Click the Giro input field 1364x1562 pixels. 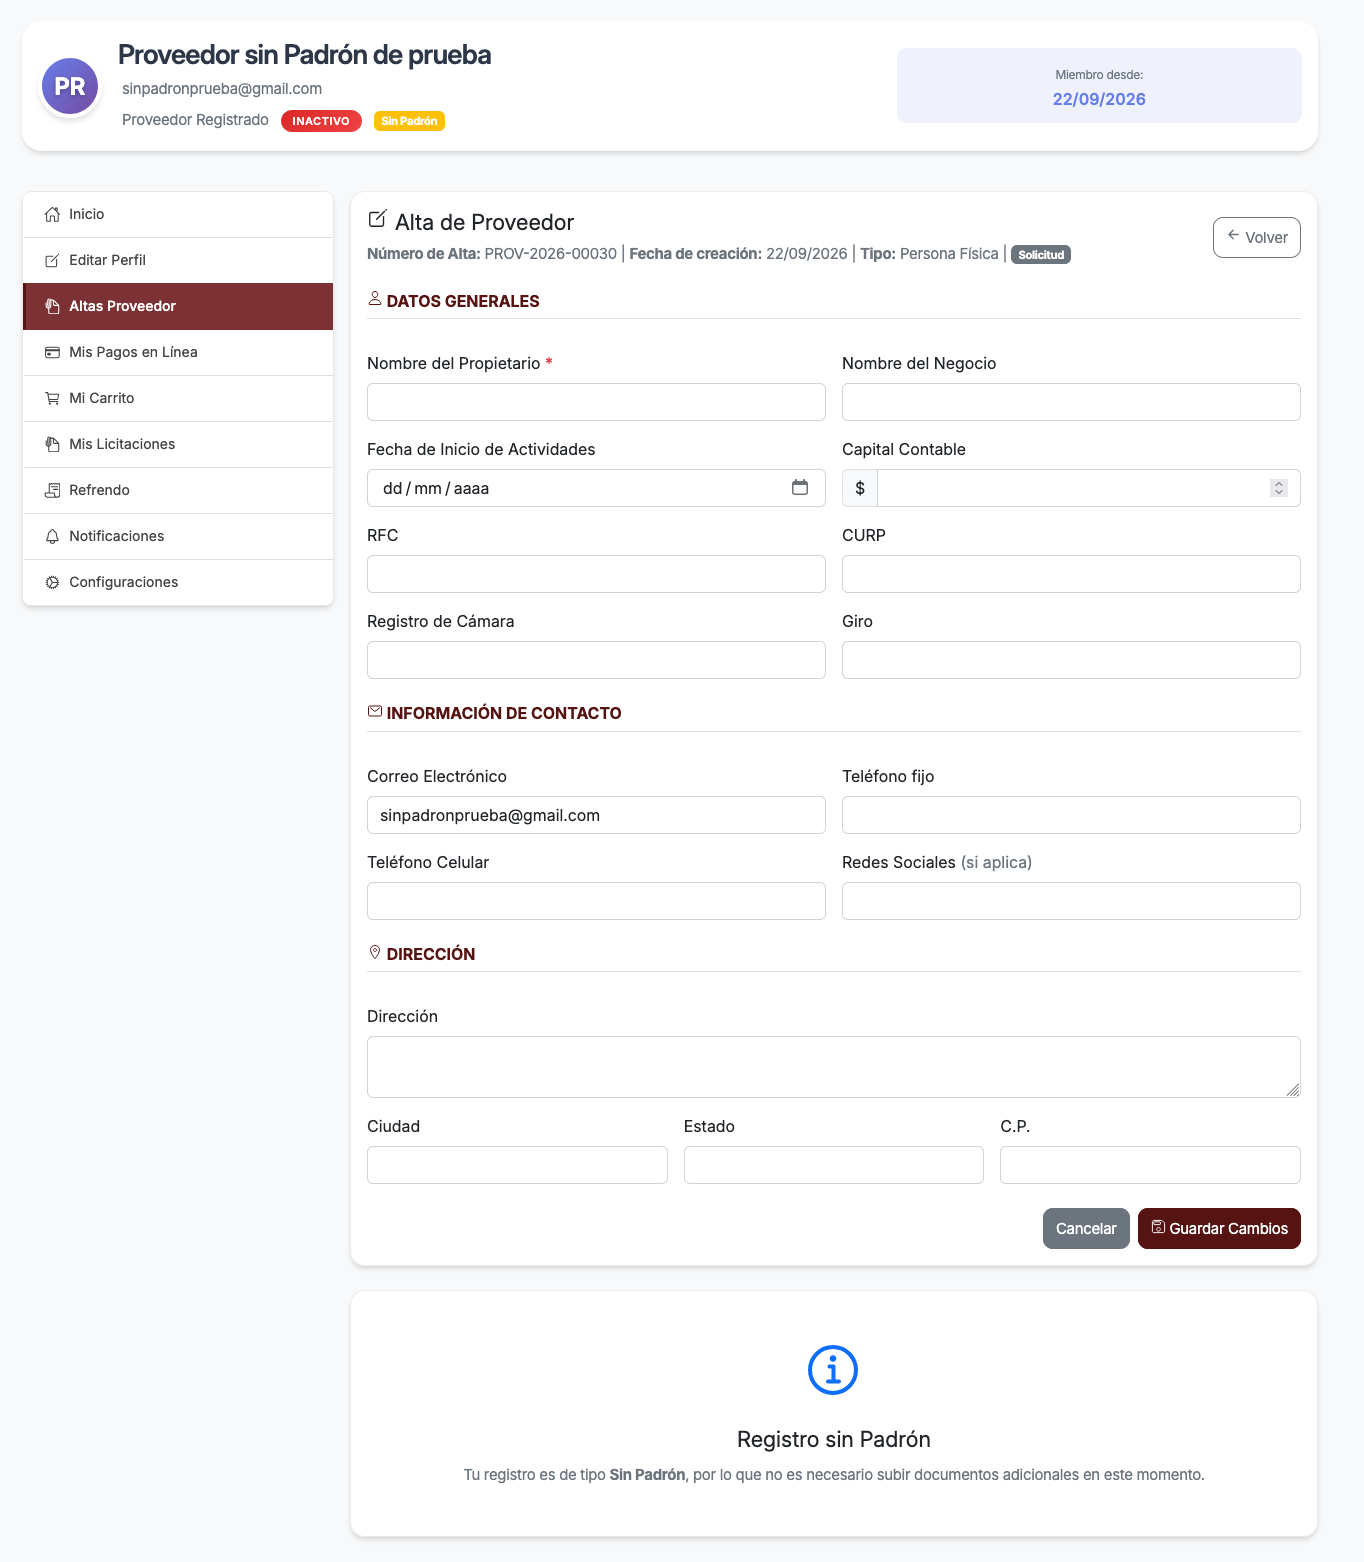tap(1071, 660)
